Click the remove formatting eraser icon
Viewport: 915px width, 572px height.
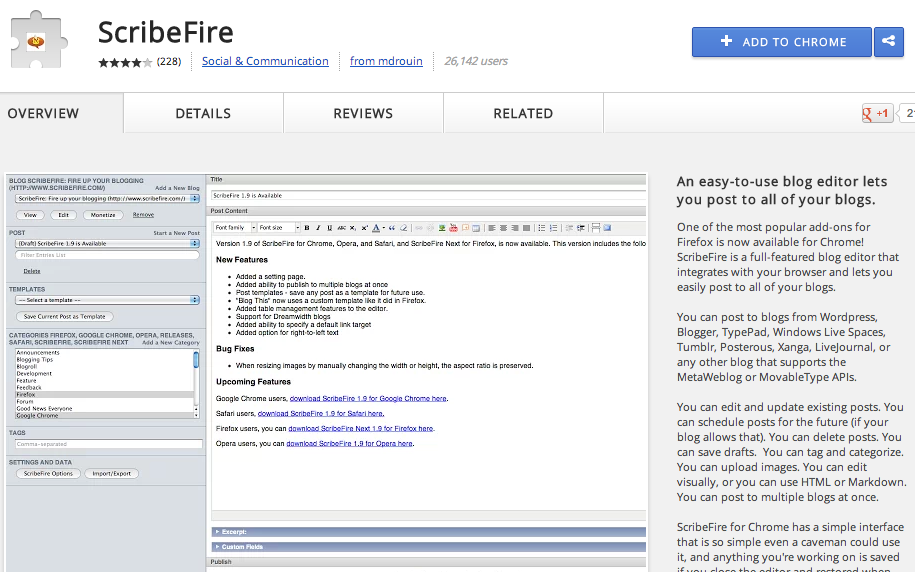[x=404, y=228]
